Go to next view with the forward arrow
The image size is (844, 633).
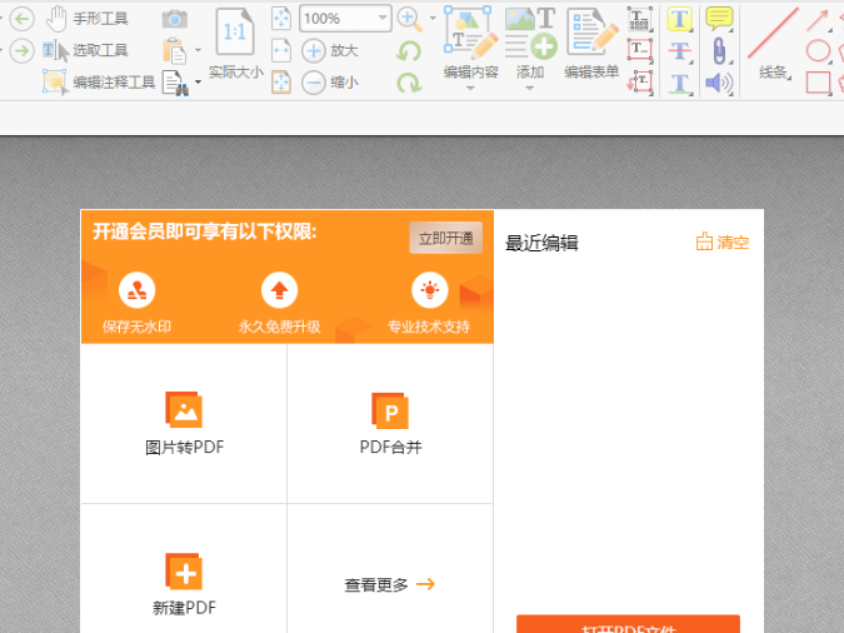(x=22, y=51)
